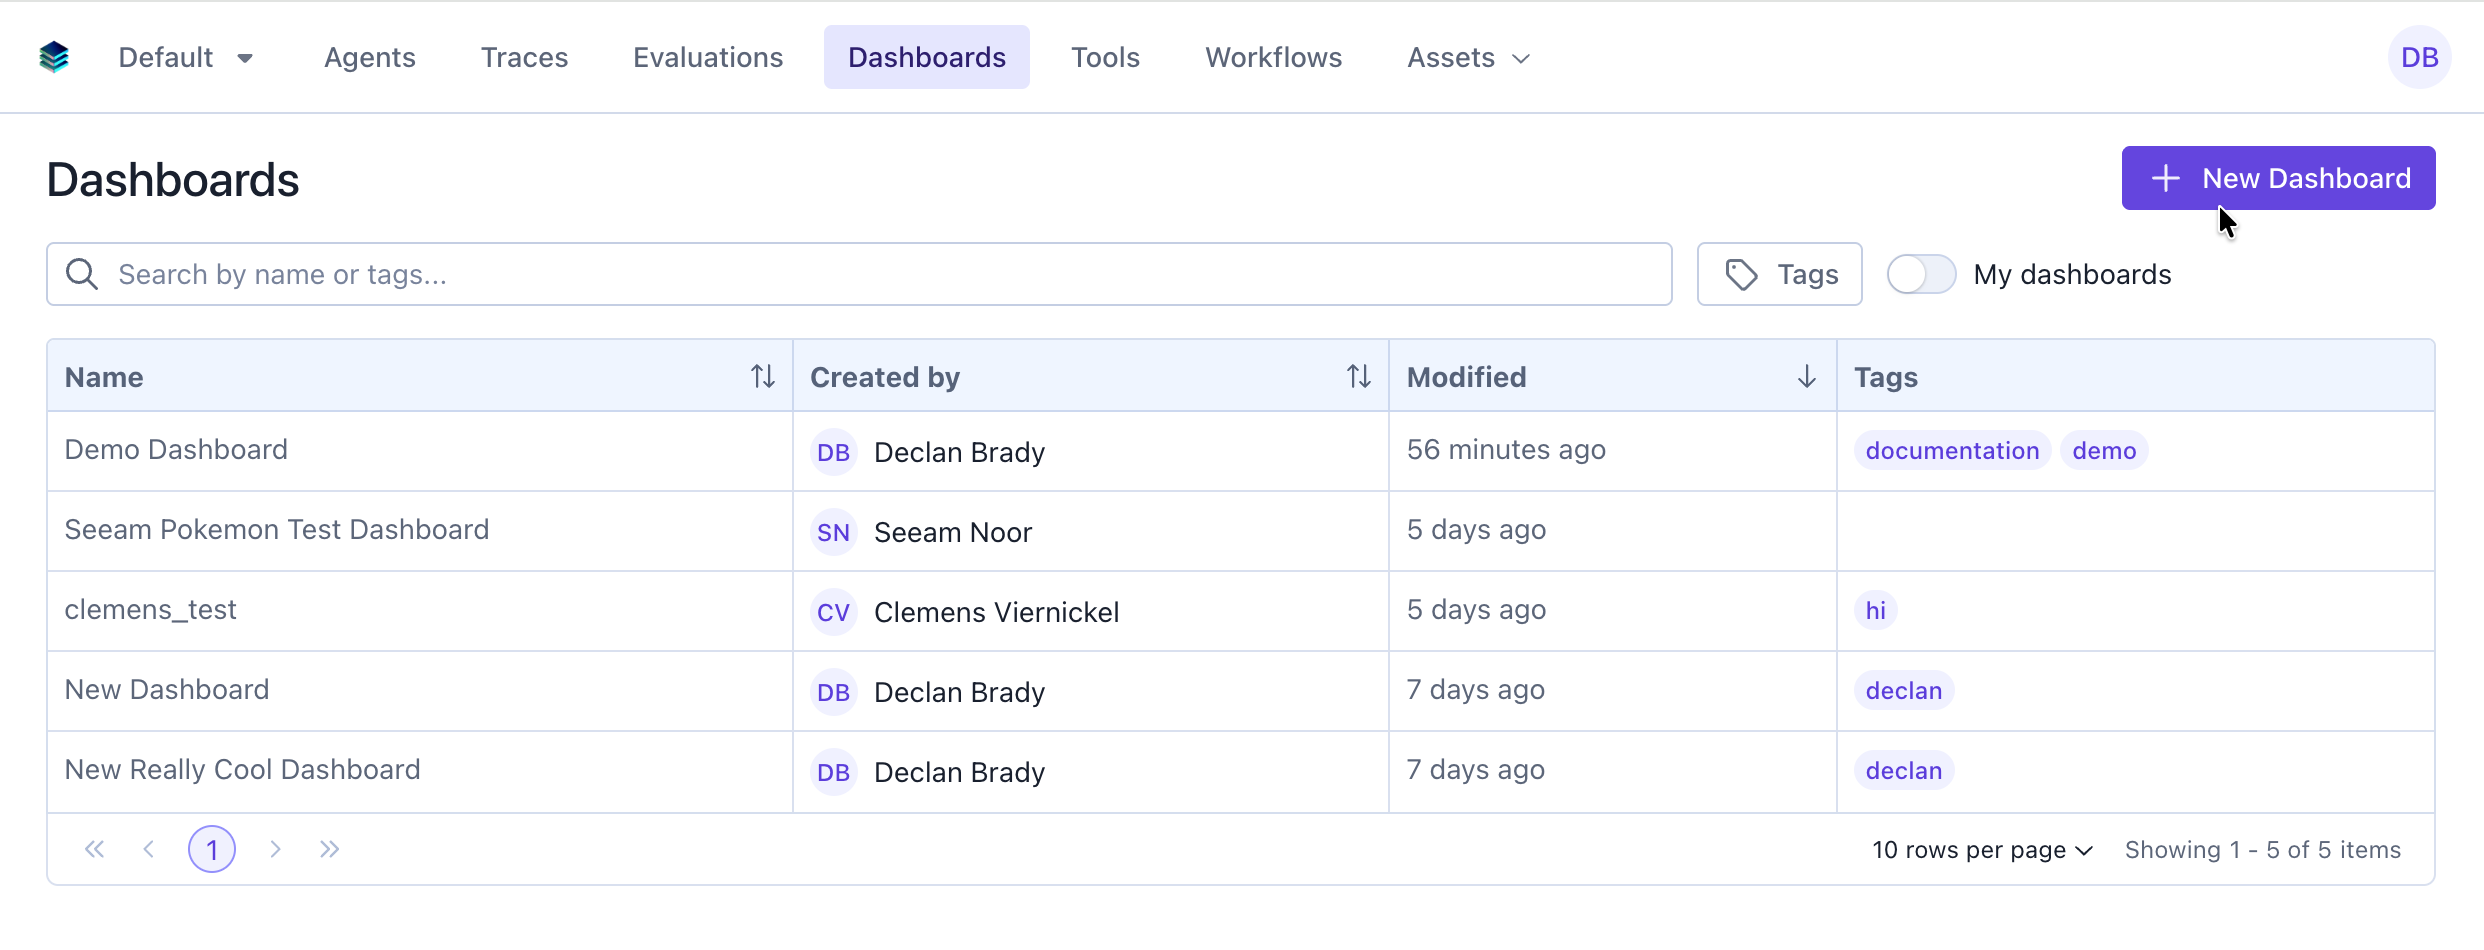
Task: Click the search by name field
Action: 860,274
